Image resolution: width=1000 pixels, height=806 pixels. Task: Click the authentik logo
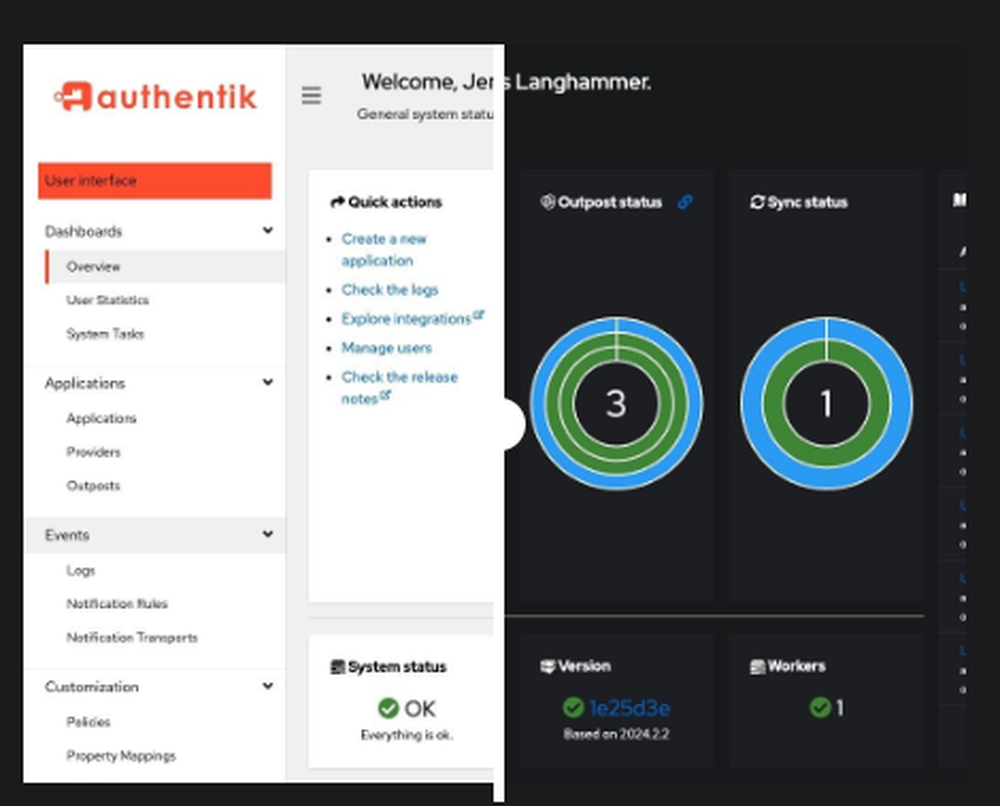coord(156,97)
